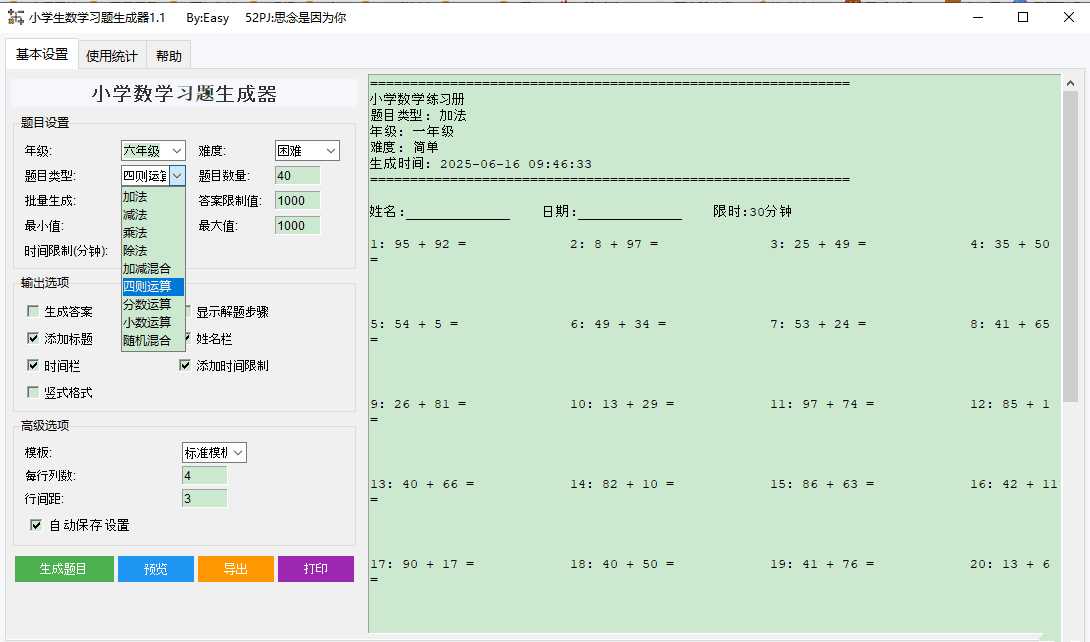Click the purple 打印 print button
This screenshot has width=1090, height=642.
tap(316, 568)
